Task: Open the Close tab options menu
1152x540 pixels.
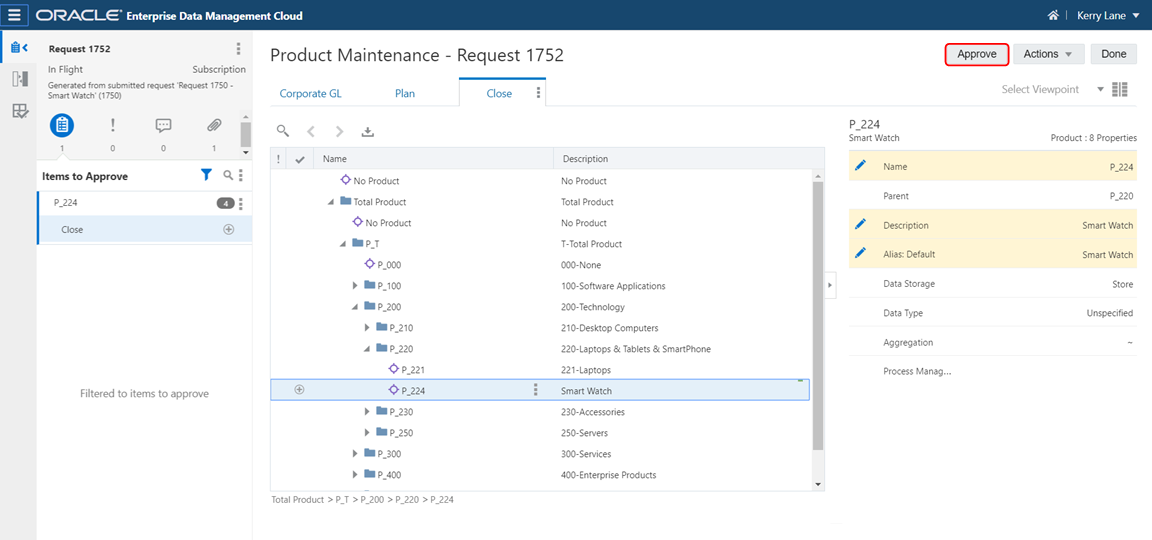Action: 538,93
